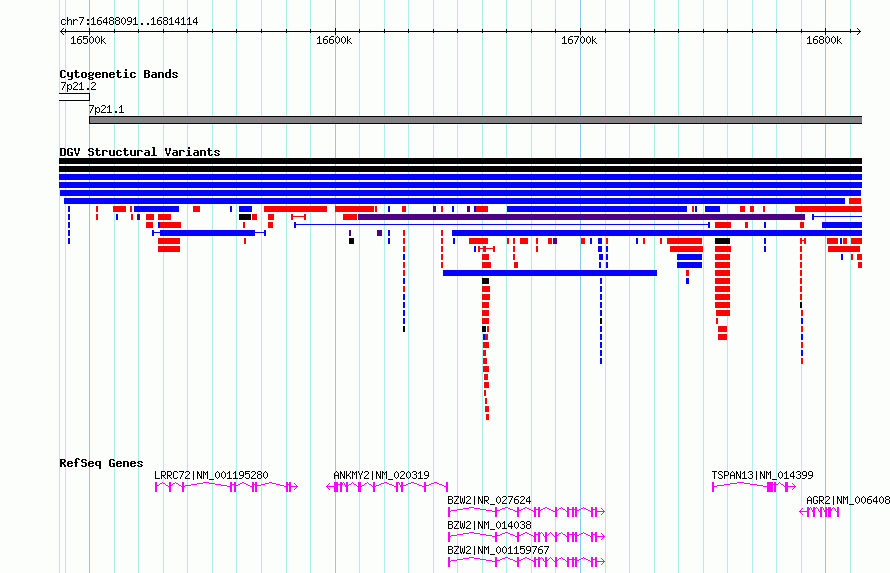Click the blue variant bar spanning BZW2 region
Viewport: 890px width, 573px height.
pyautogui.click(x=550, y=273)
